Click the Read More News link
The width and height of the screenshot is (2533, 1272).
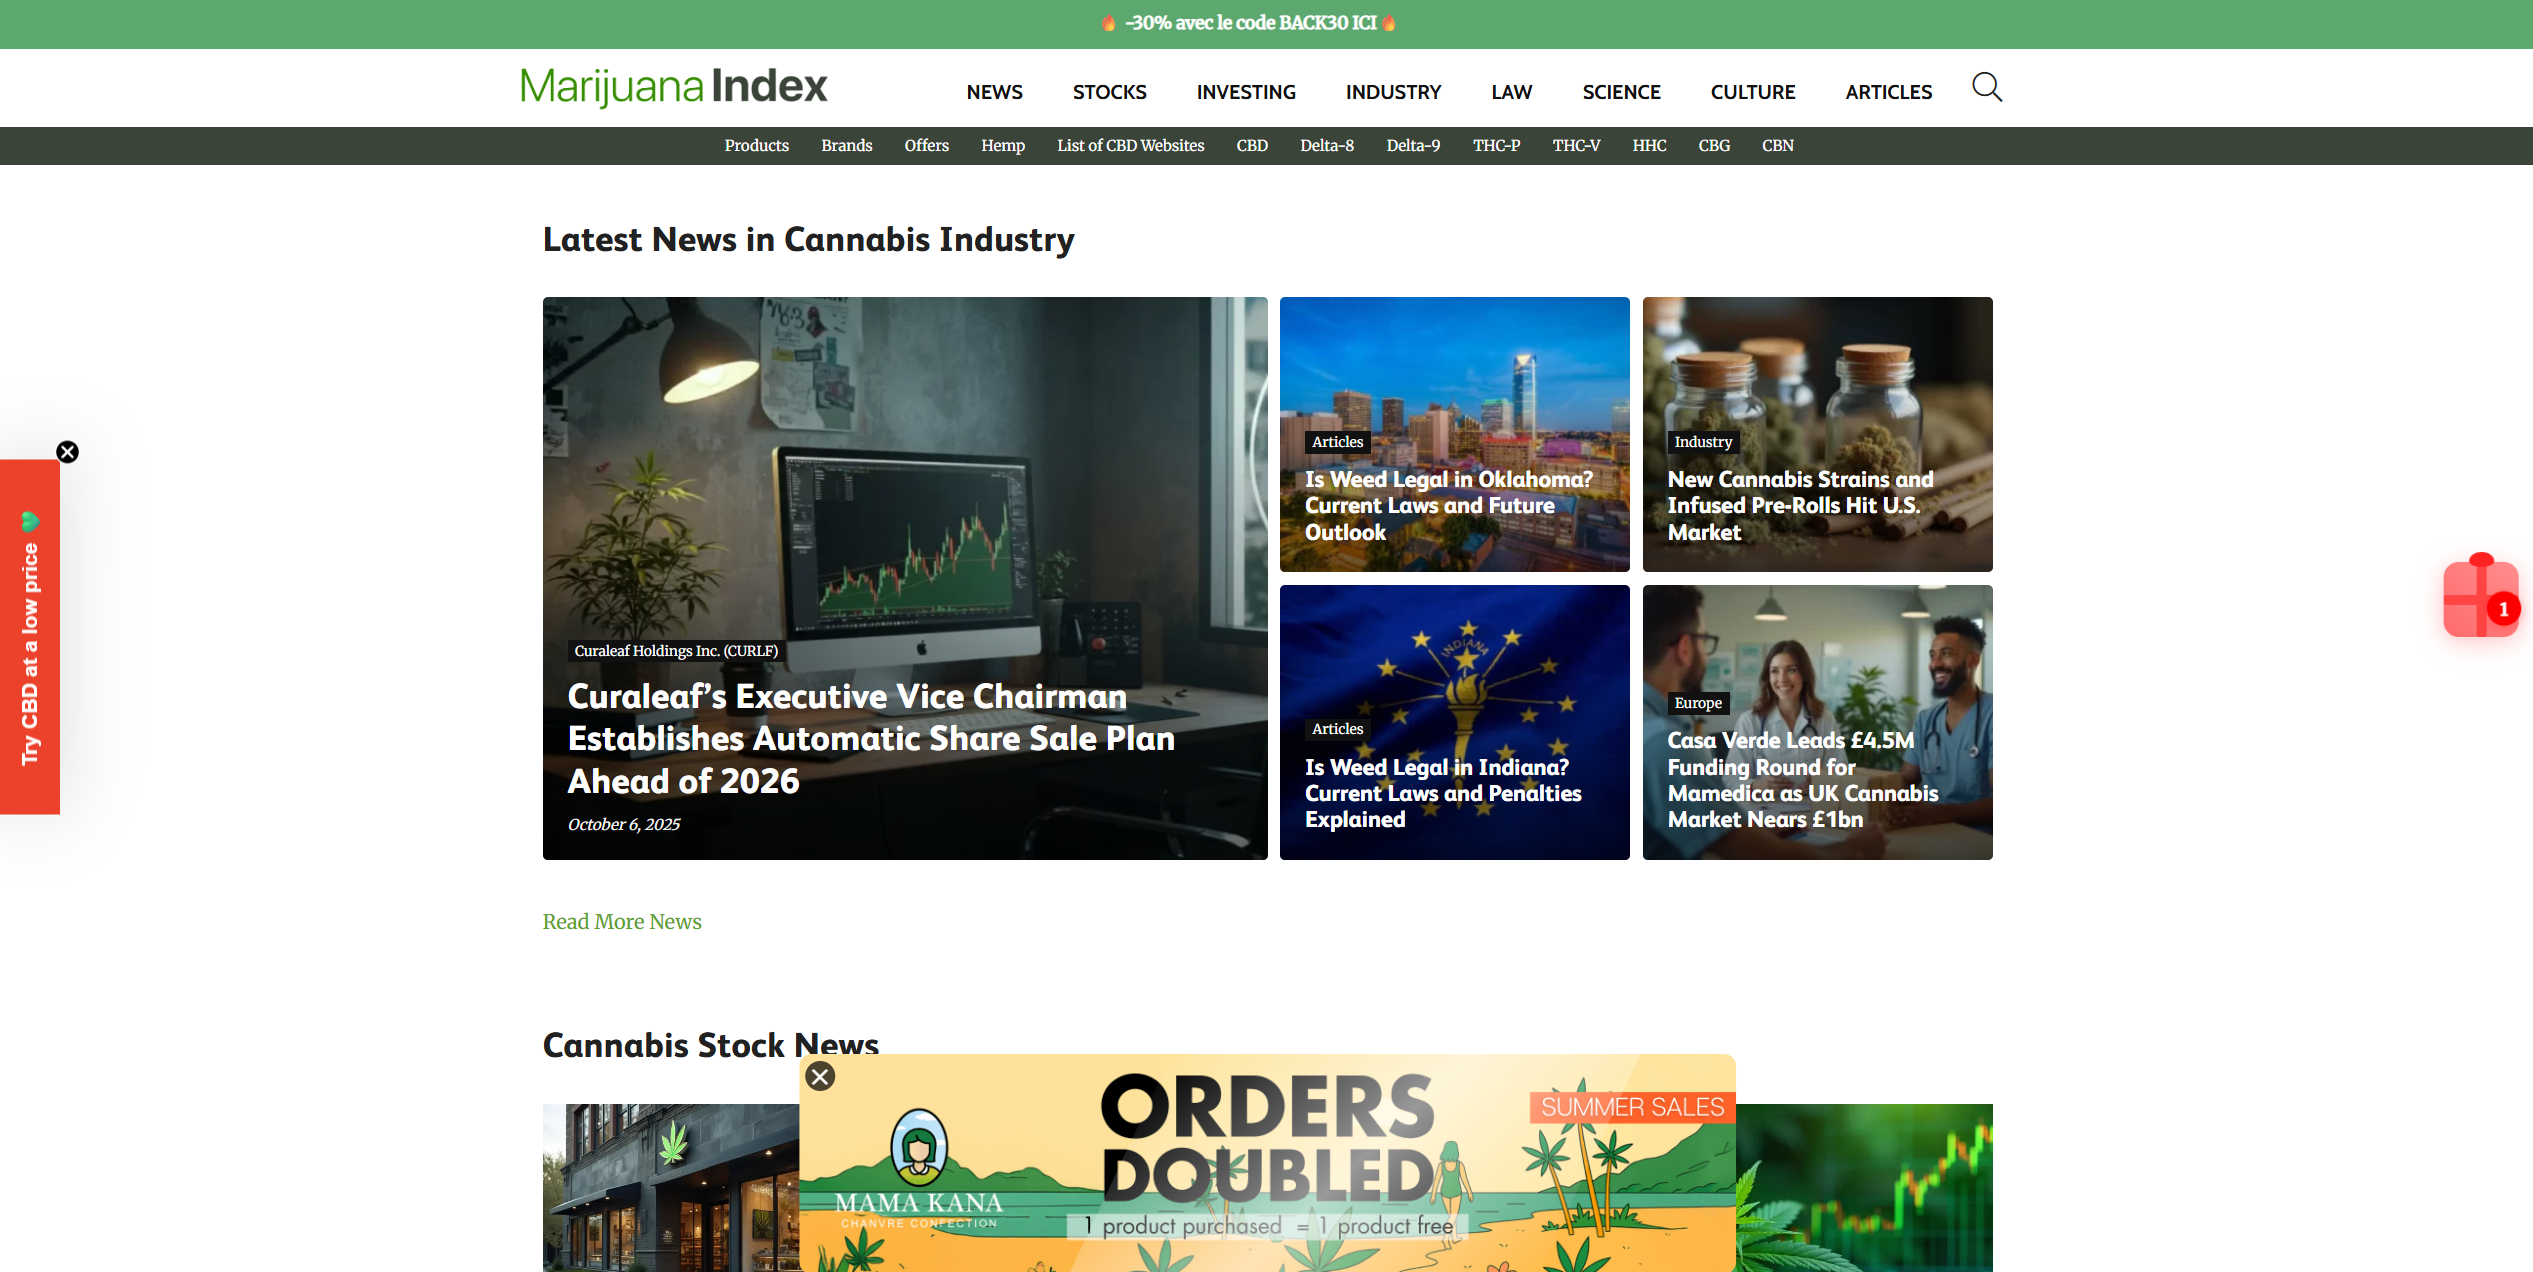(621, 922)
